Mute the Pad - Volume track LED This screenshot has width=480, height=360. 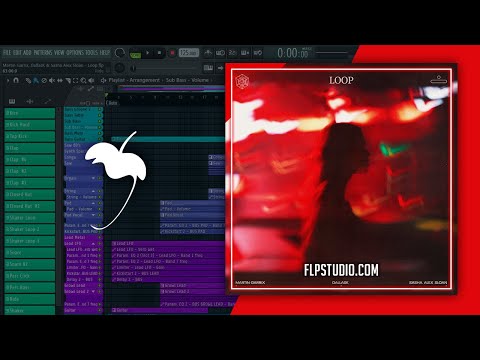pyautogui.click(x=100, y=209)
